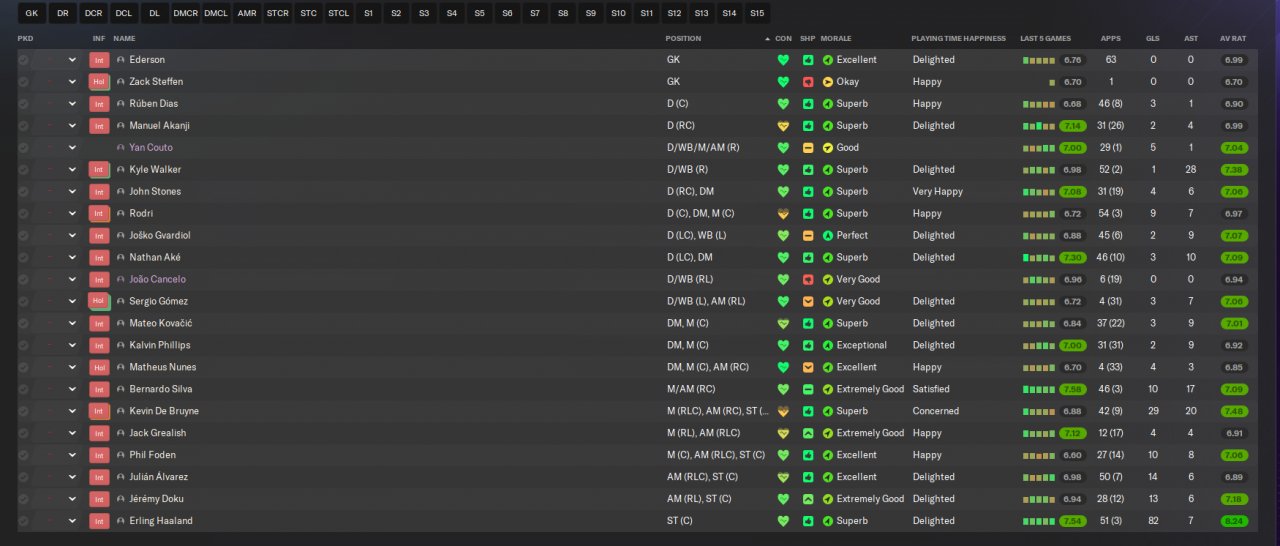Image resolution: width=1280 pixels, height=546 pixels.
Task: Select the AMR position slot
Action: [247, 13]
